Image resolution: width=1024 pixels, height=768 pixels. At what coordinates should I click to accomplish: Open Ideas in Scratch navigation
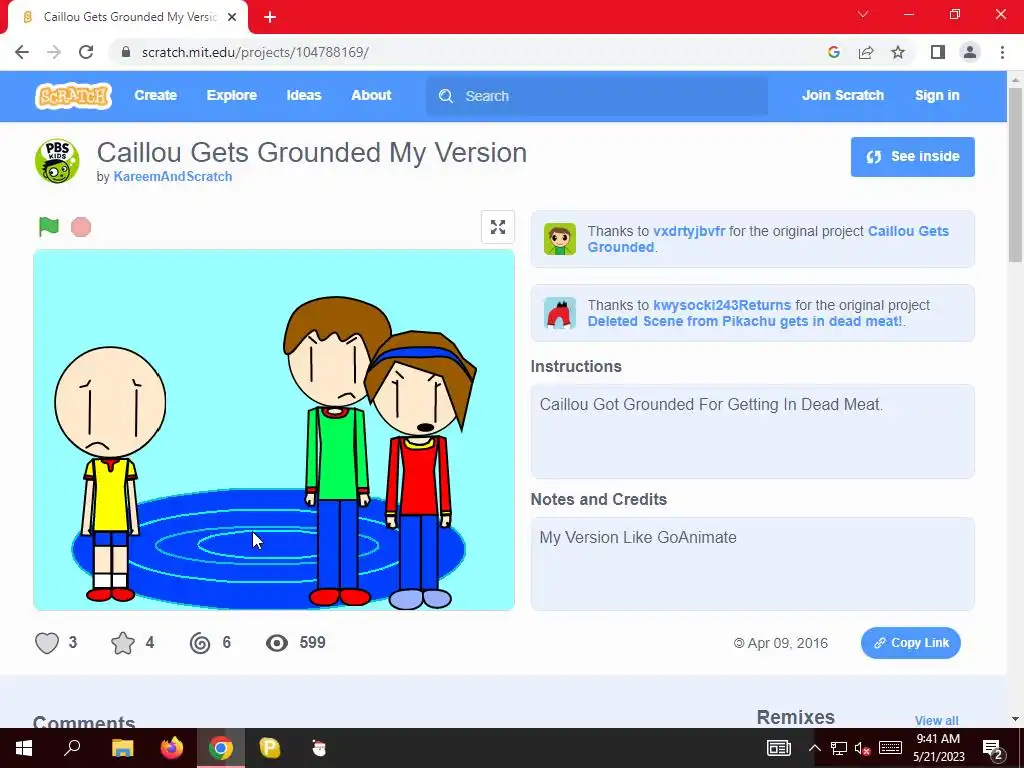pos(304,95)
